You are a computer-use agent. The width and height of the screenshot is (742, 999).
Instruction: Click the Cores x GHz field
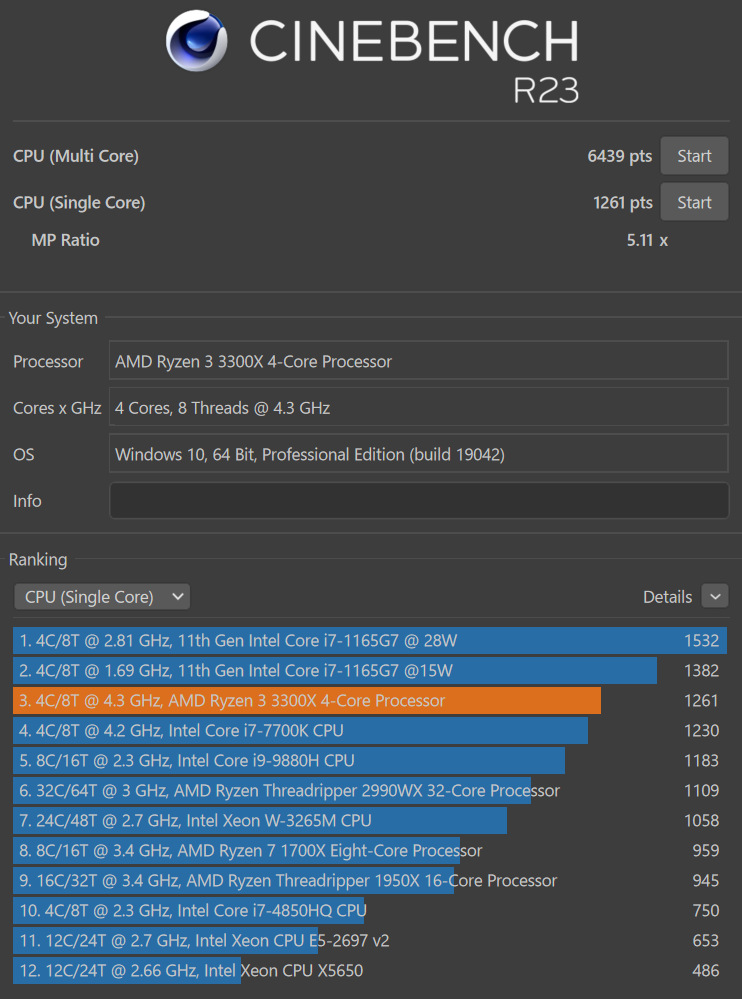418,408
